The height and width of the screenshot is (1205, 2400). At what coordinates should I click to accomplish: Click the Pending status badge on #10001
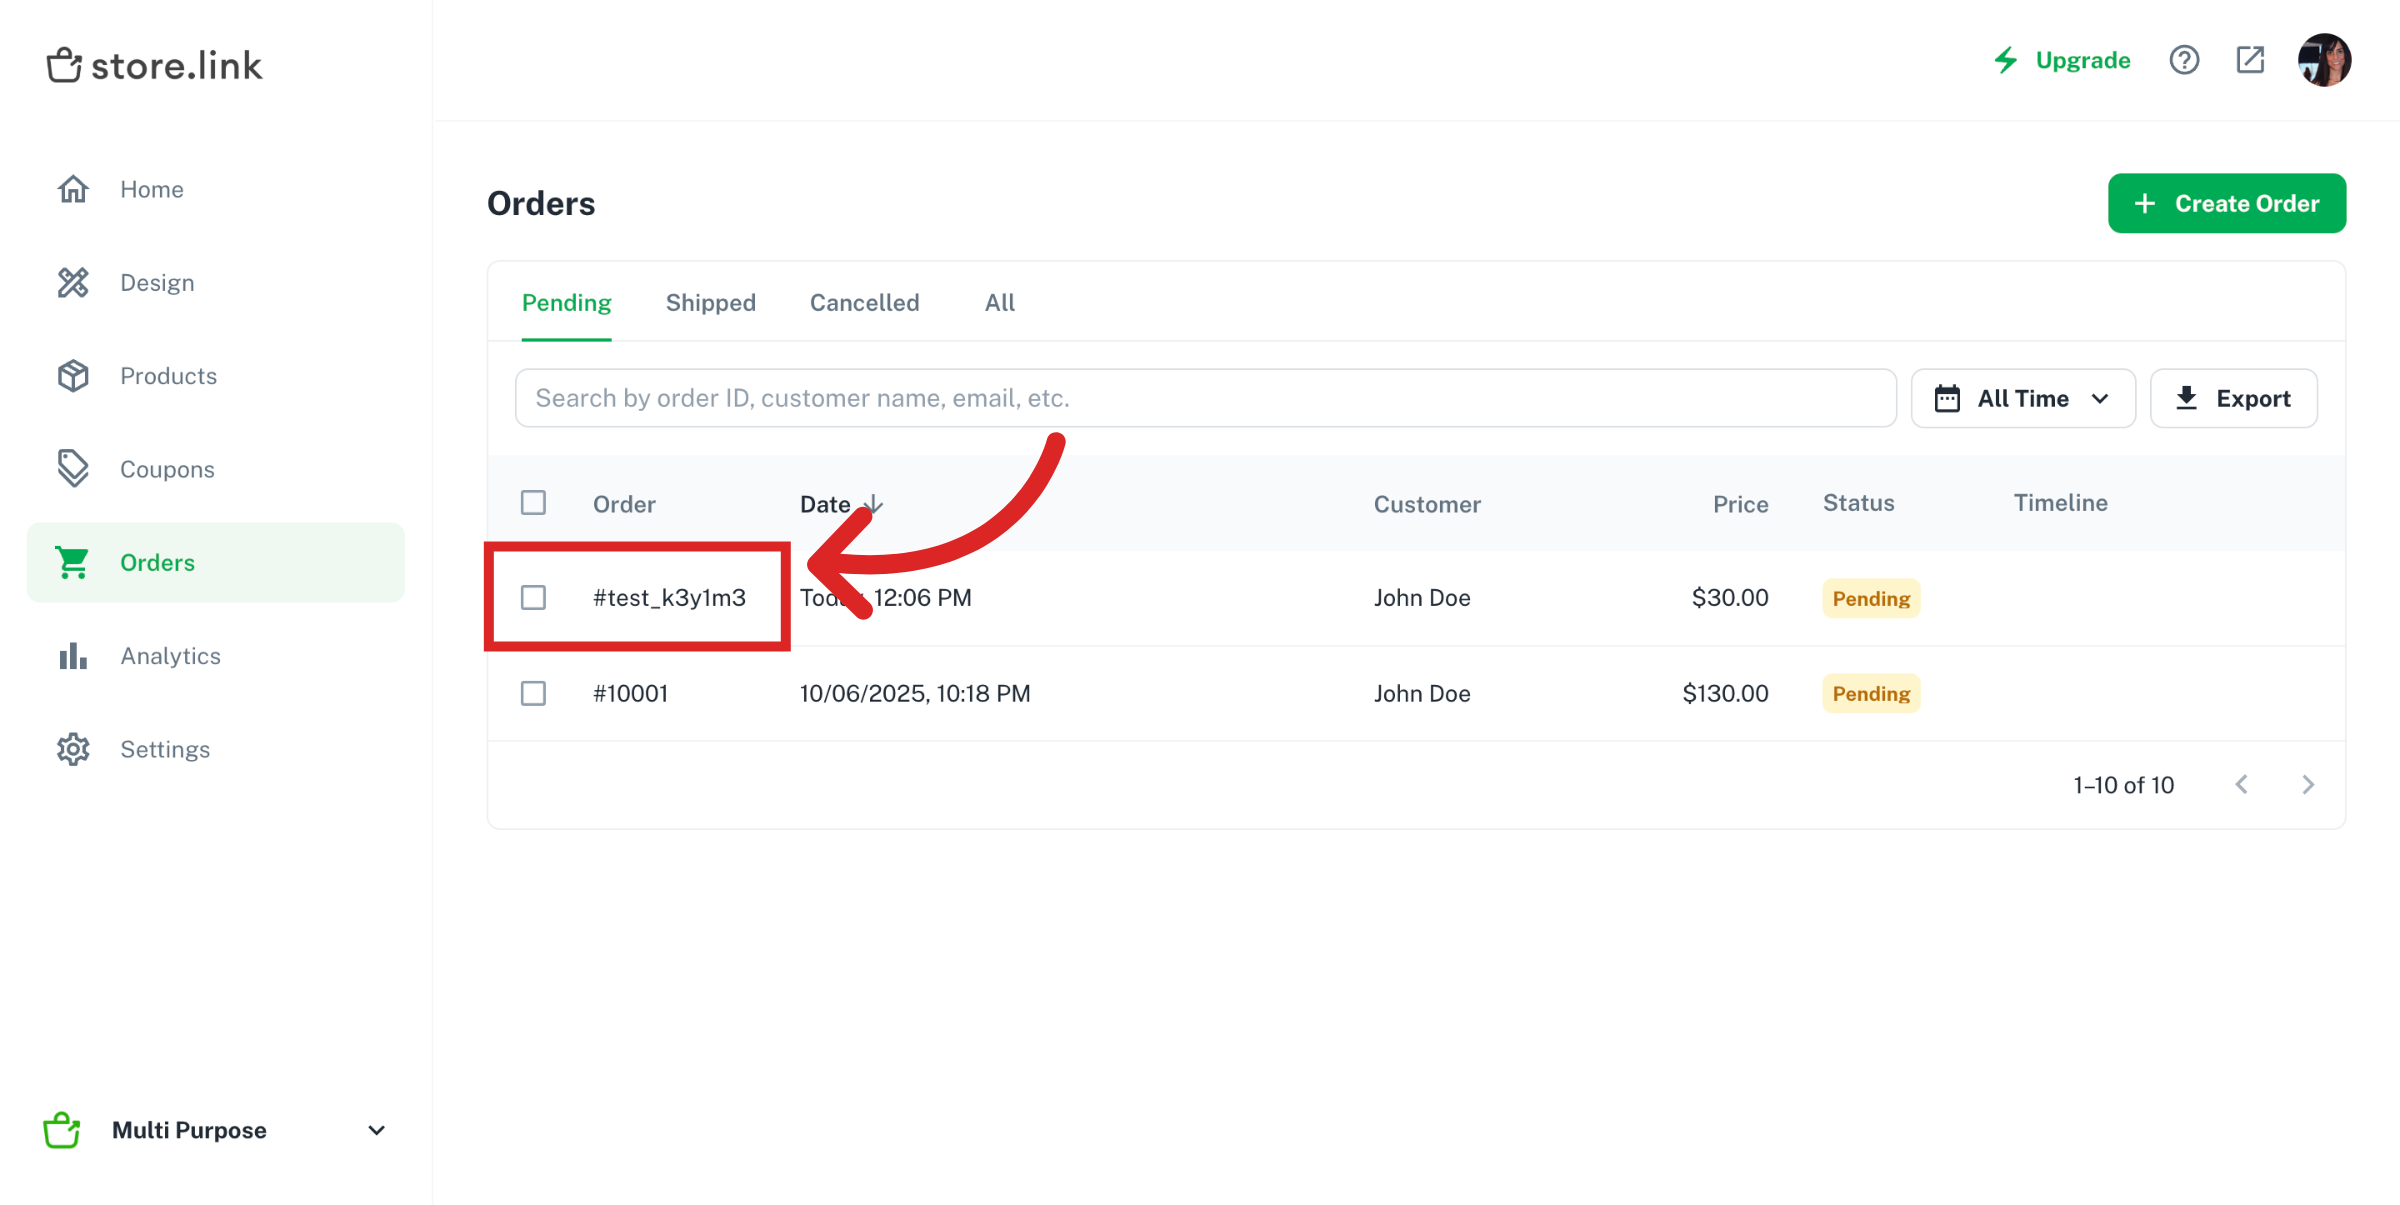pyautogui.click(x=1869, y=692)
